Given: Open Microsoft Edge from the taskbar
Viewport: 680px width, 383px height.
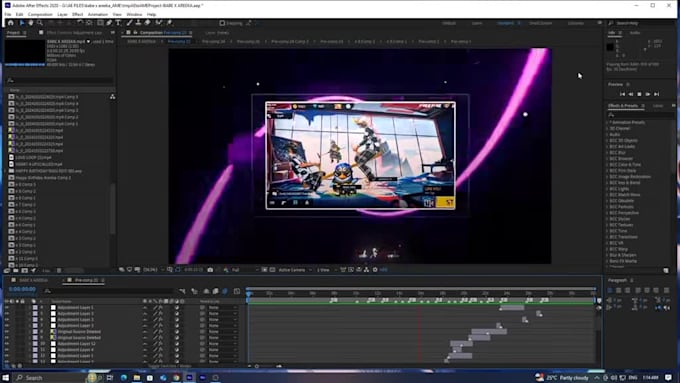Looking at the screenshot, I should pos(124,378).
